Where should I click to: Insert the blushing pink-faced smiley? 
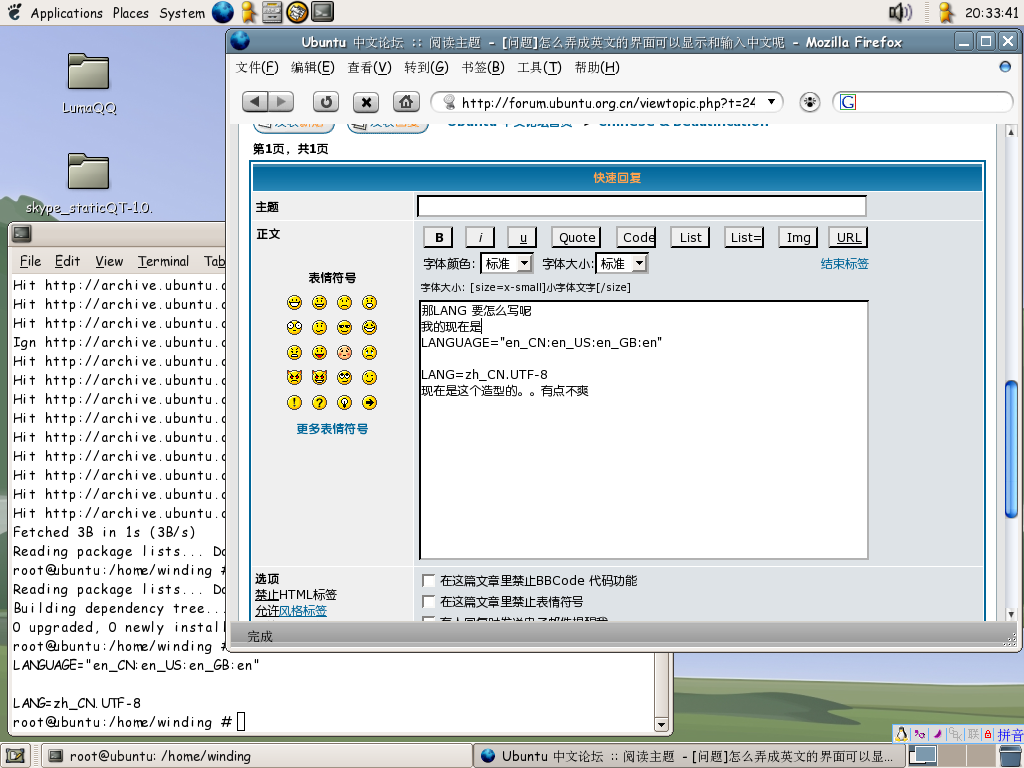click(x=344, y=353)
